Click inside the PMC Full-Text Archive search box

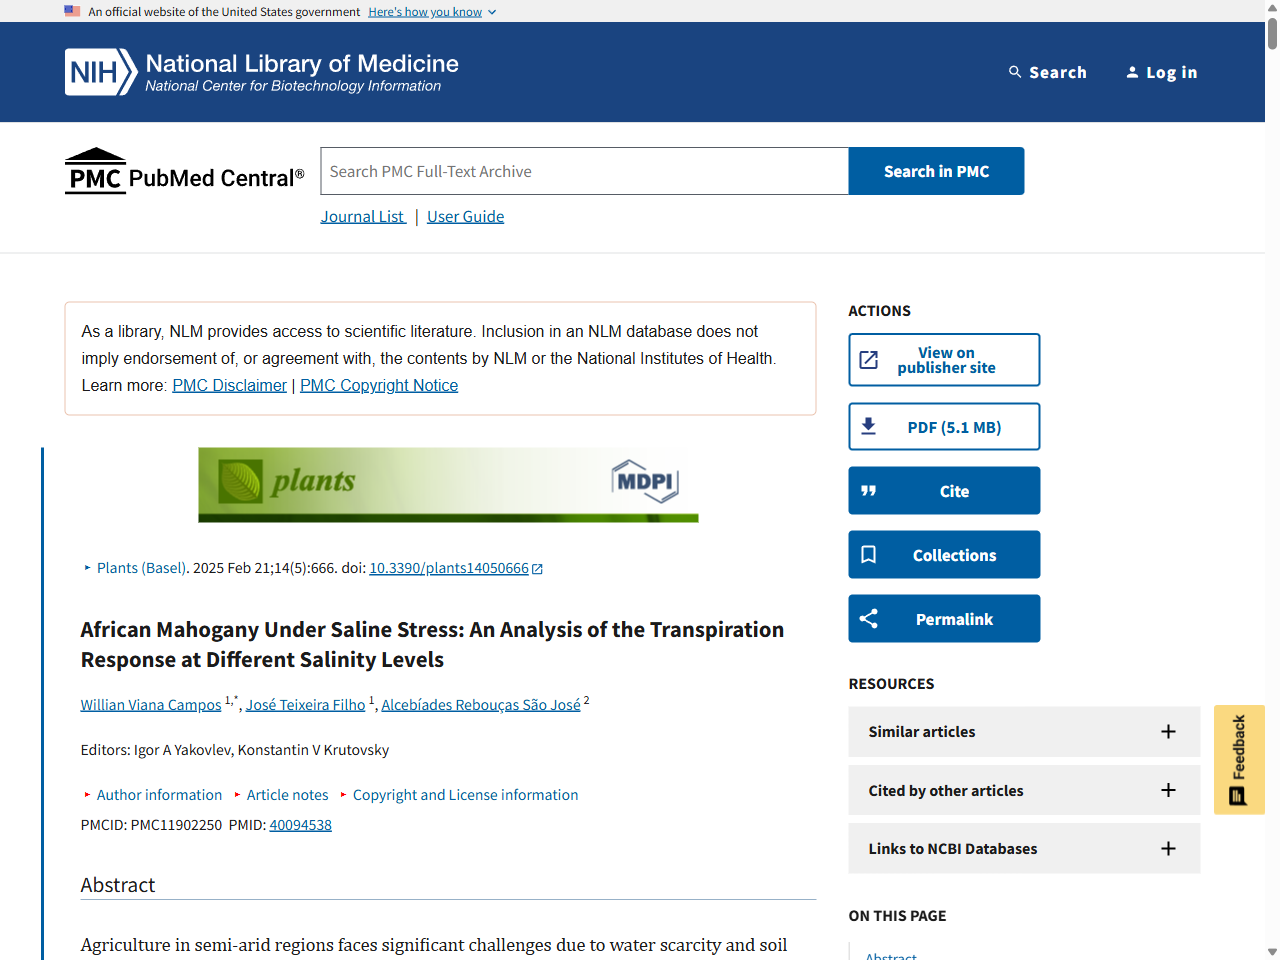click(584, 171)
